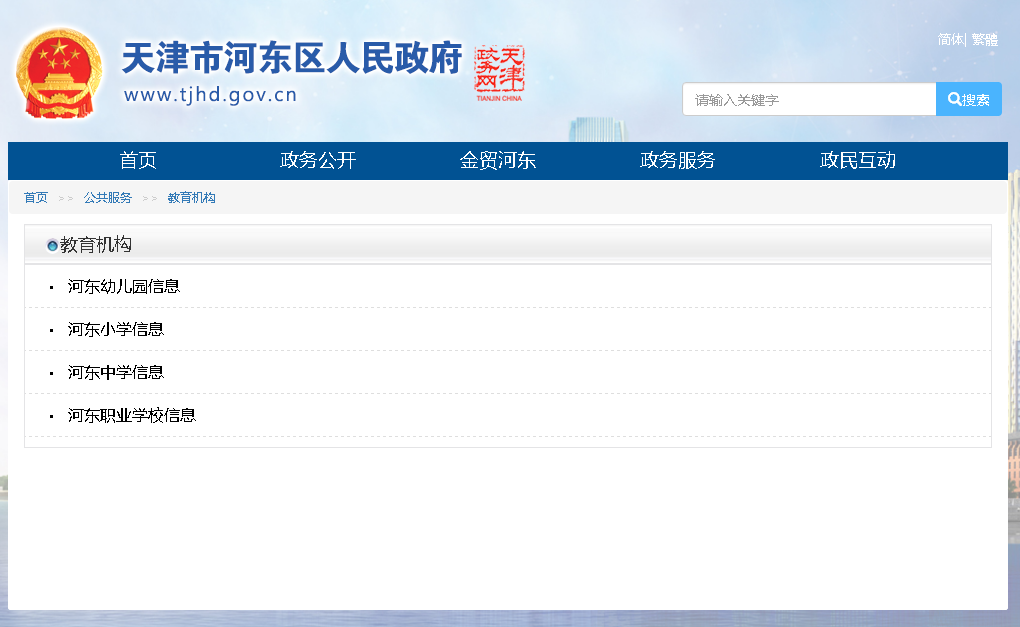Click 首页 in the breadcrumb trail
The width and height of the screenshot is (1020, 627).
(36, 198)
